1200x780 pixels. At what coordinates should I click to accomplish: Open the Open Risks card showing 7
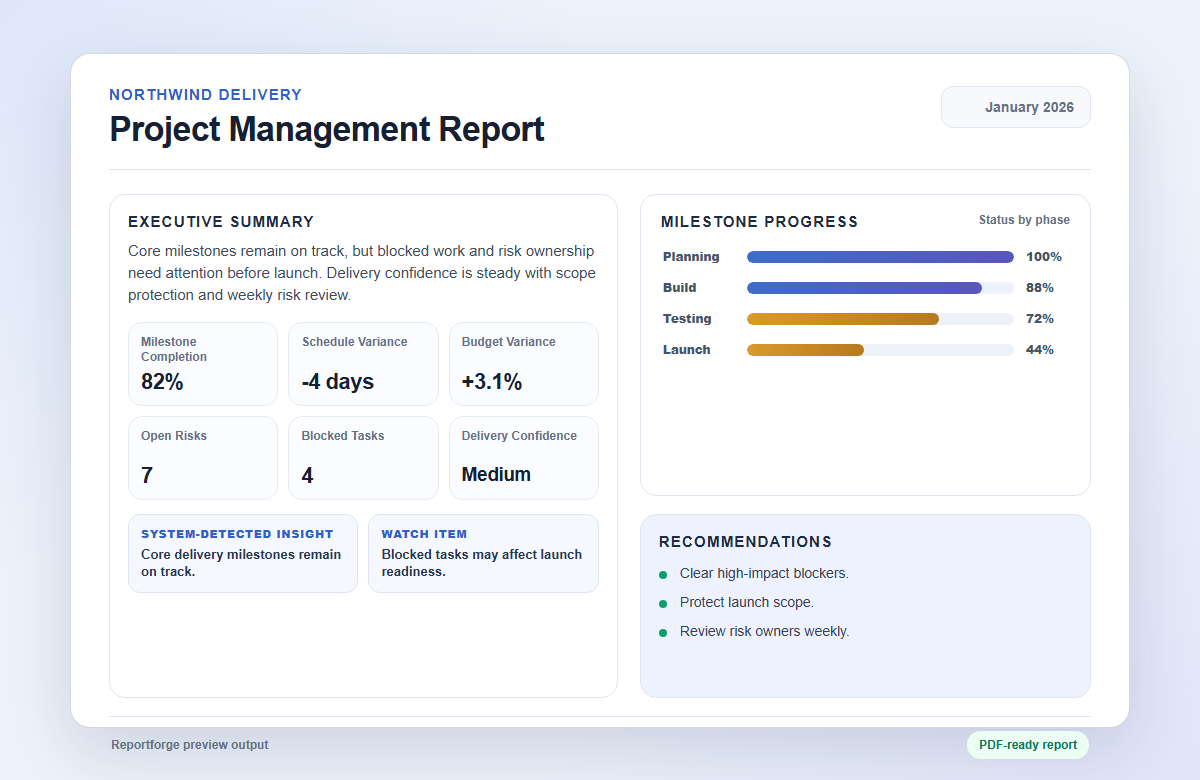point(203,458)
